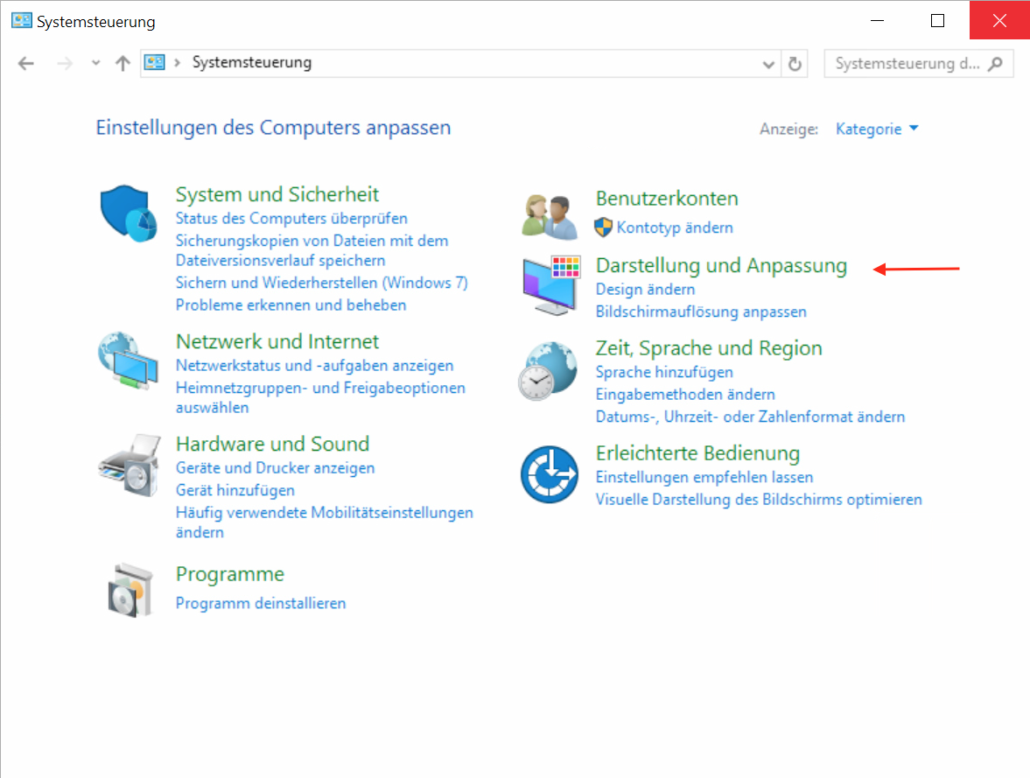Open the Bildschirmauflösung anpassen link
This screenshot has height=778, width=1030.
[701, 311]
